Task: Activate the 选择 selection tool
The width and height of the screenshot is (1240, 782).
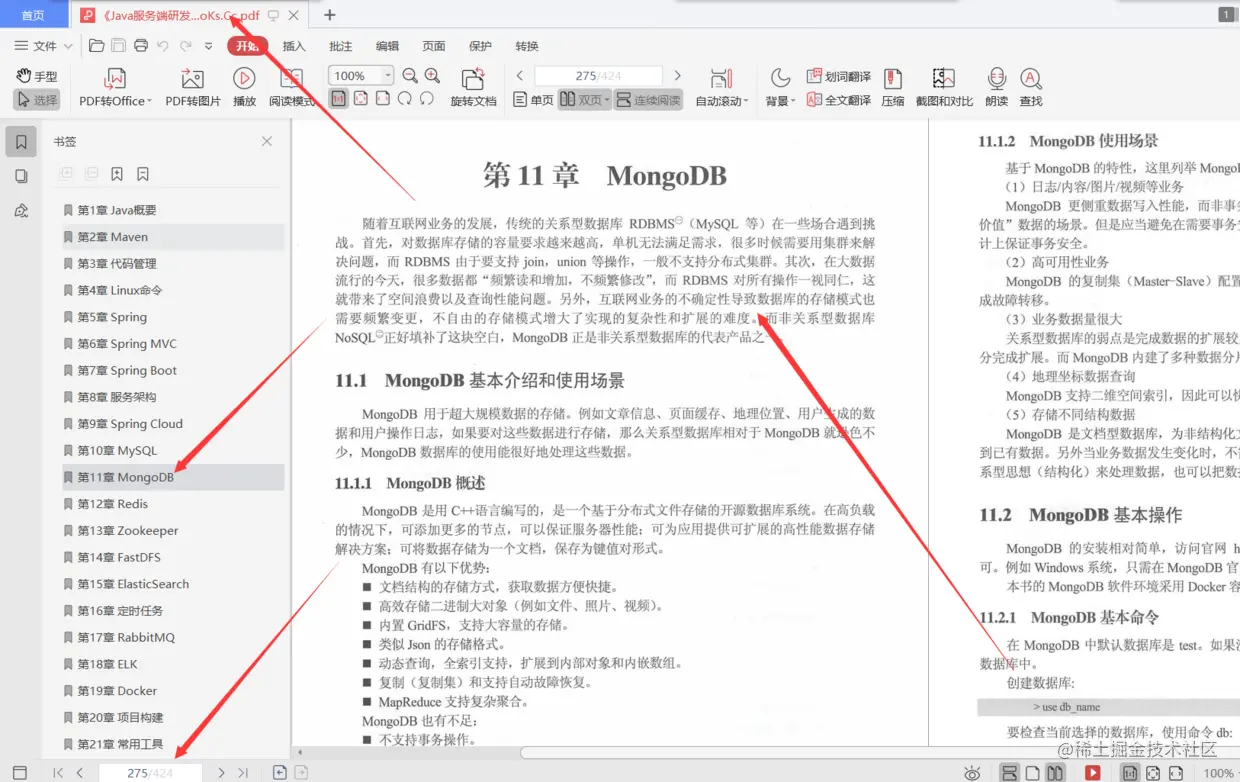Action: [x=38, y=100]
